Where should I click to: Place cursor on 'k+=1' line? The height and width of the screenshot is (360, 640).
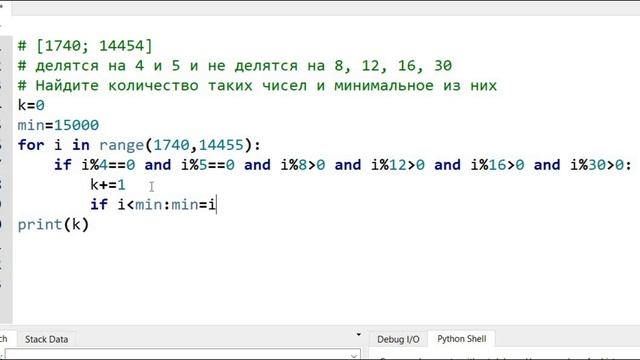click(x=108, y=185)
